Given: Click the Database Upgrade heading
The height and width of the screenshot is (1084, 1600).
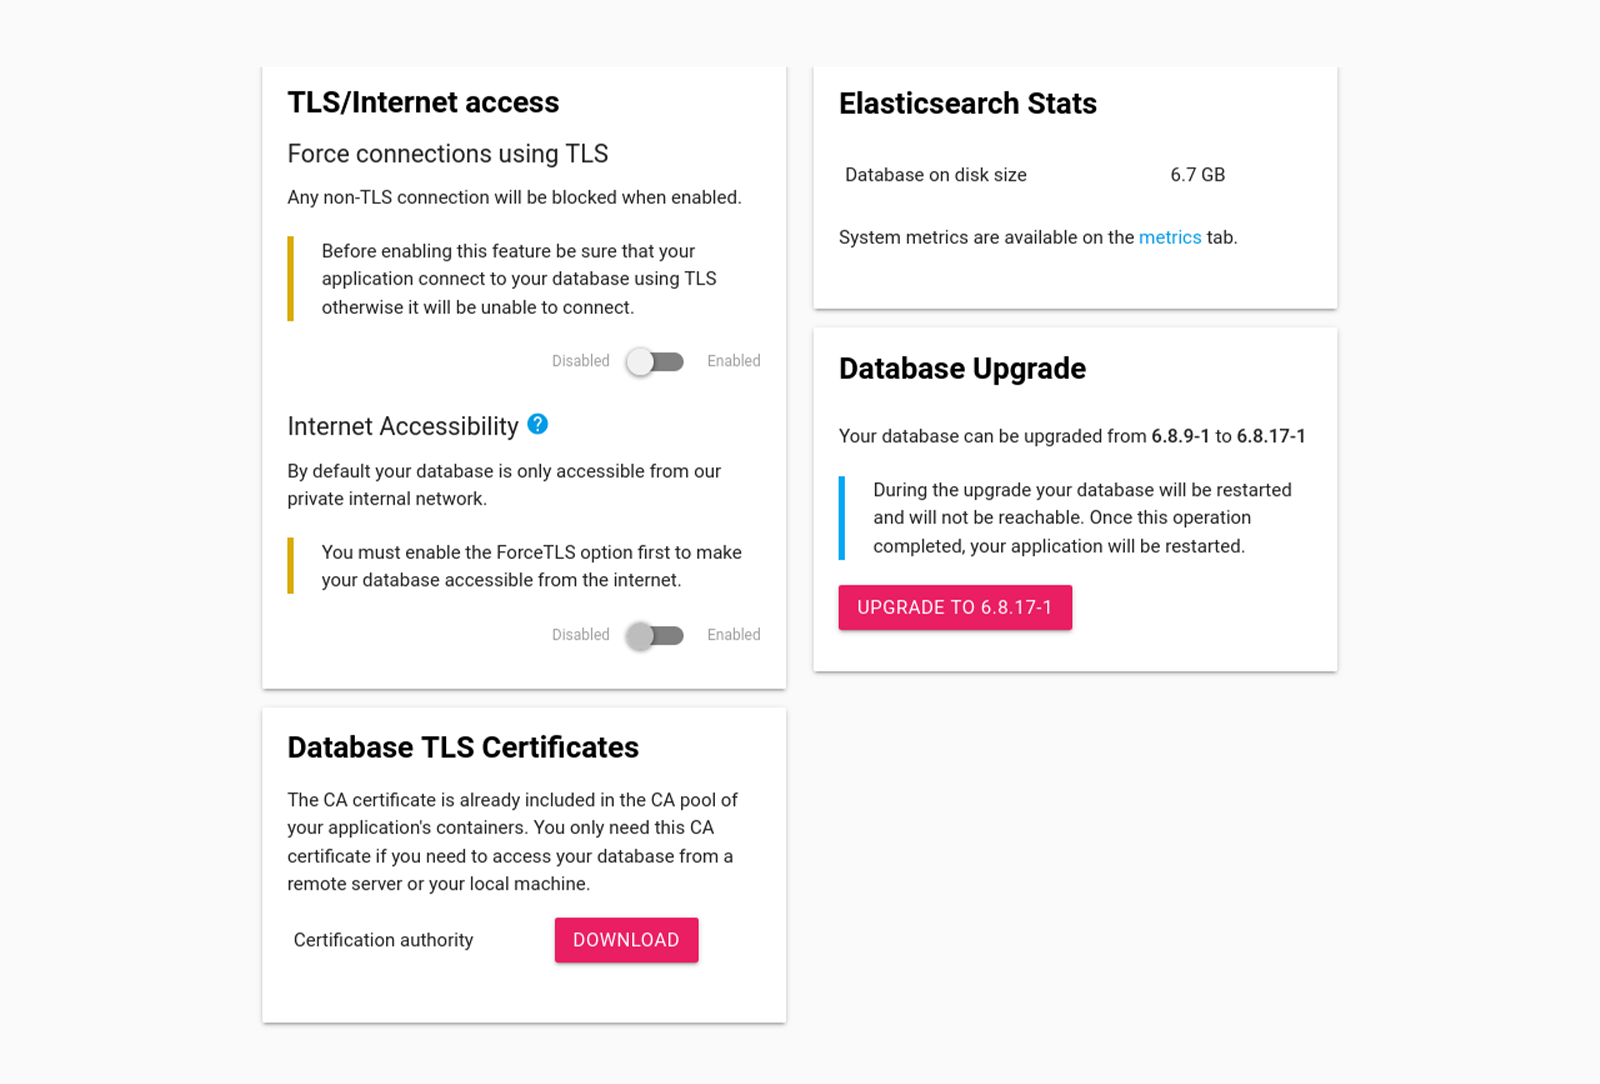Looking at the screenshot, I should pos(962,368).
